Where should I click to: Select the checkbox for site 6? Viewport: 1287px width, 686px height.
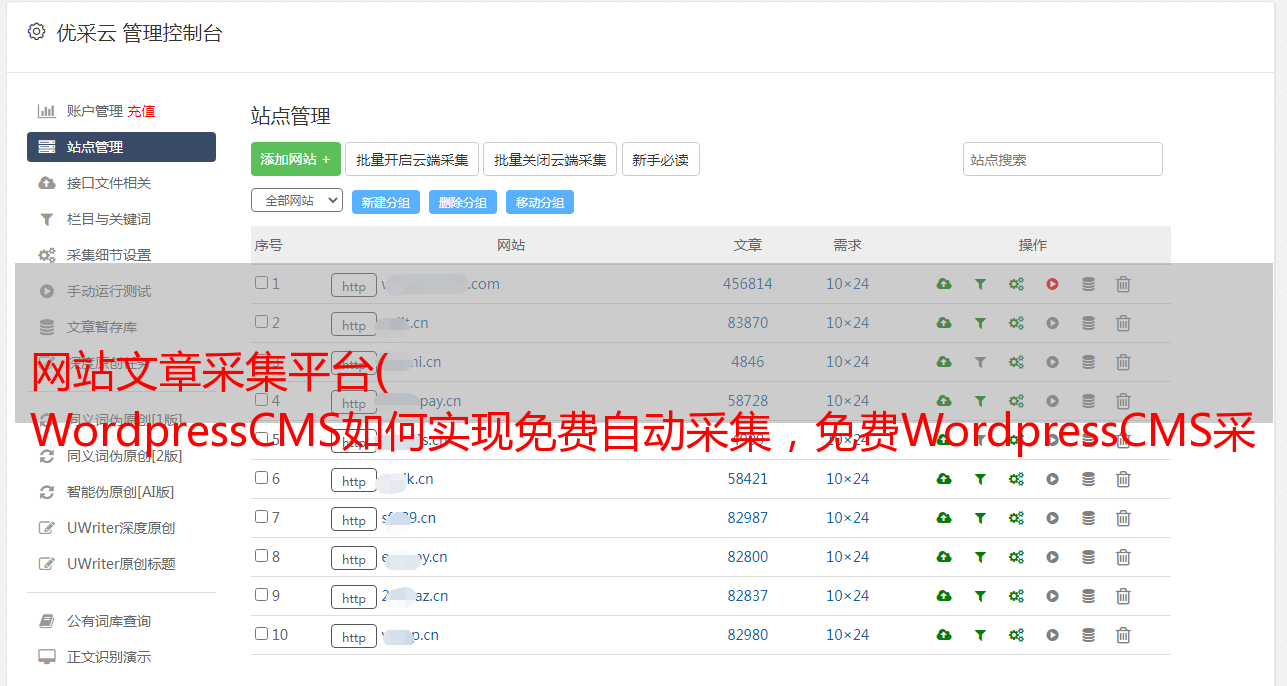261,478
